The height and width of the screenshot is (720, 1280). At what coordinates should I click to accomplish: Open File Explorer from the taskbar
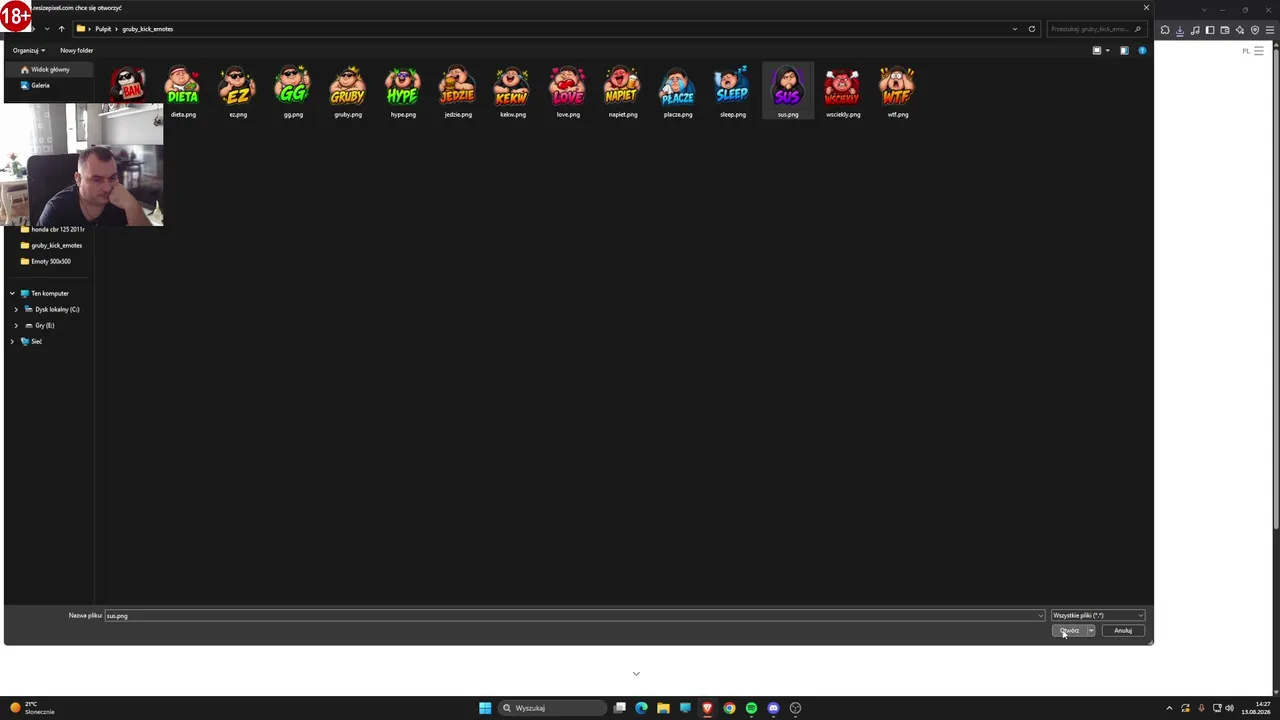[x=663, y=708]
